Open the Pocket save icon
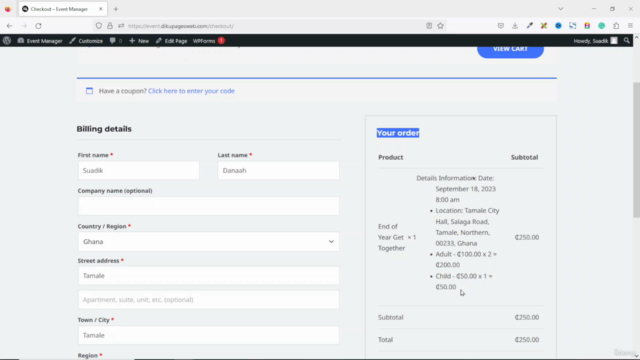This screenshot has width=640, height=360. point(501,26)
